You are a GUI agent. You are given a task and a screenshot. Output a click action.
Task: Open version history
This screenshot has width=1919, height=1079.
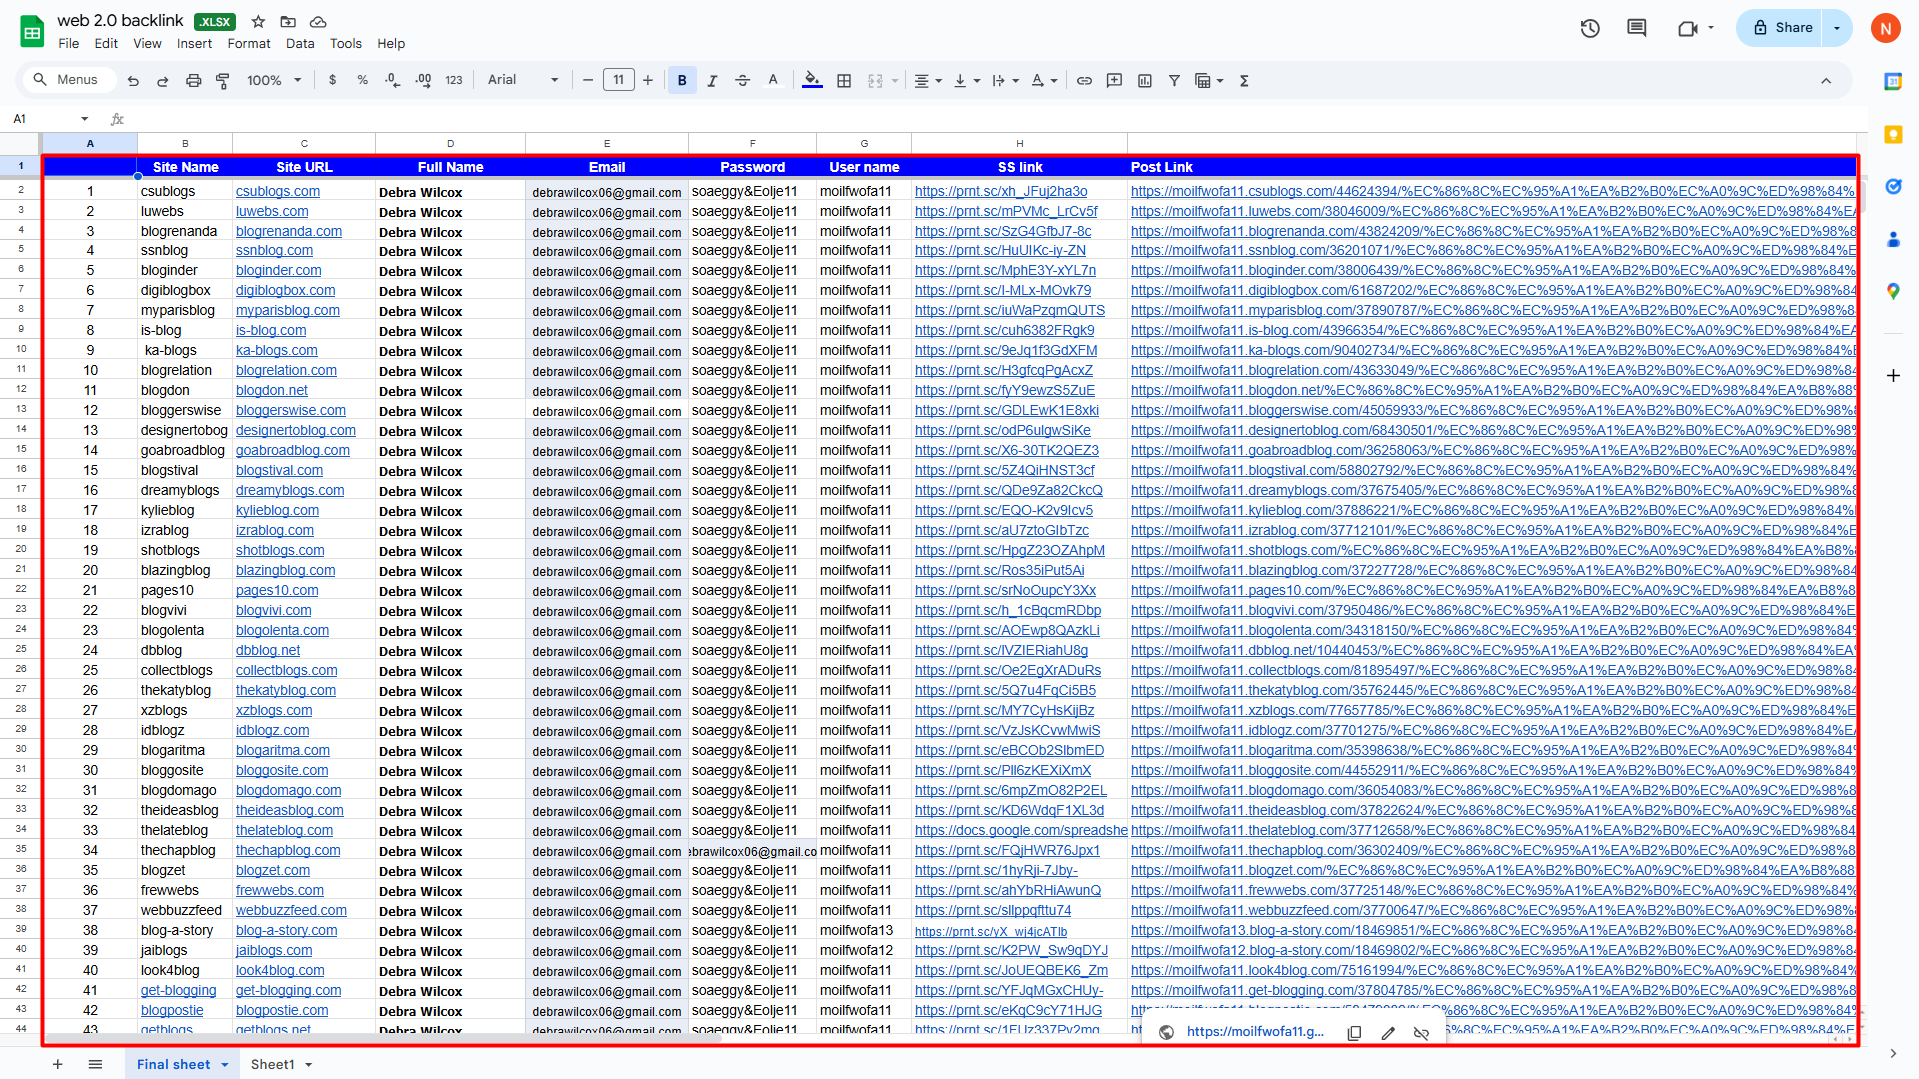[1589, 28]
